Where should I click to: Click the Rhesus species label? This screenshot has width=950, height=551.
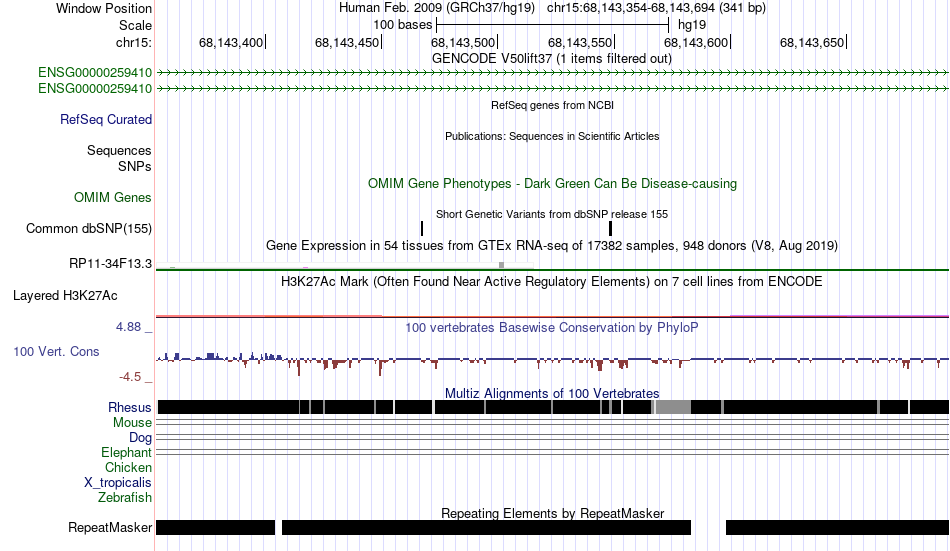tap(130, 407)
